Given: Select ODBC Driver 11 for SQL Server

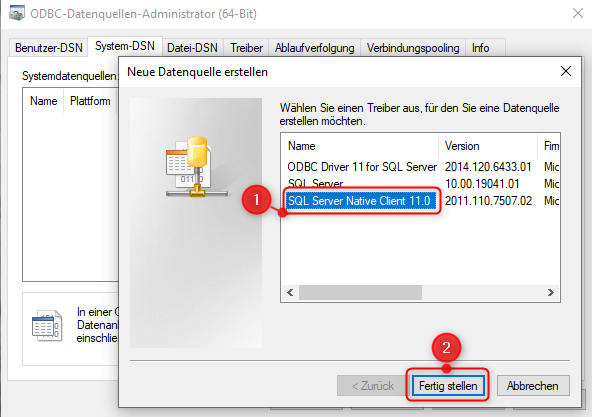Looking at the screenshot, I should click(x=362, y=167).
